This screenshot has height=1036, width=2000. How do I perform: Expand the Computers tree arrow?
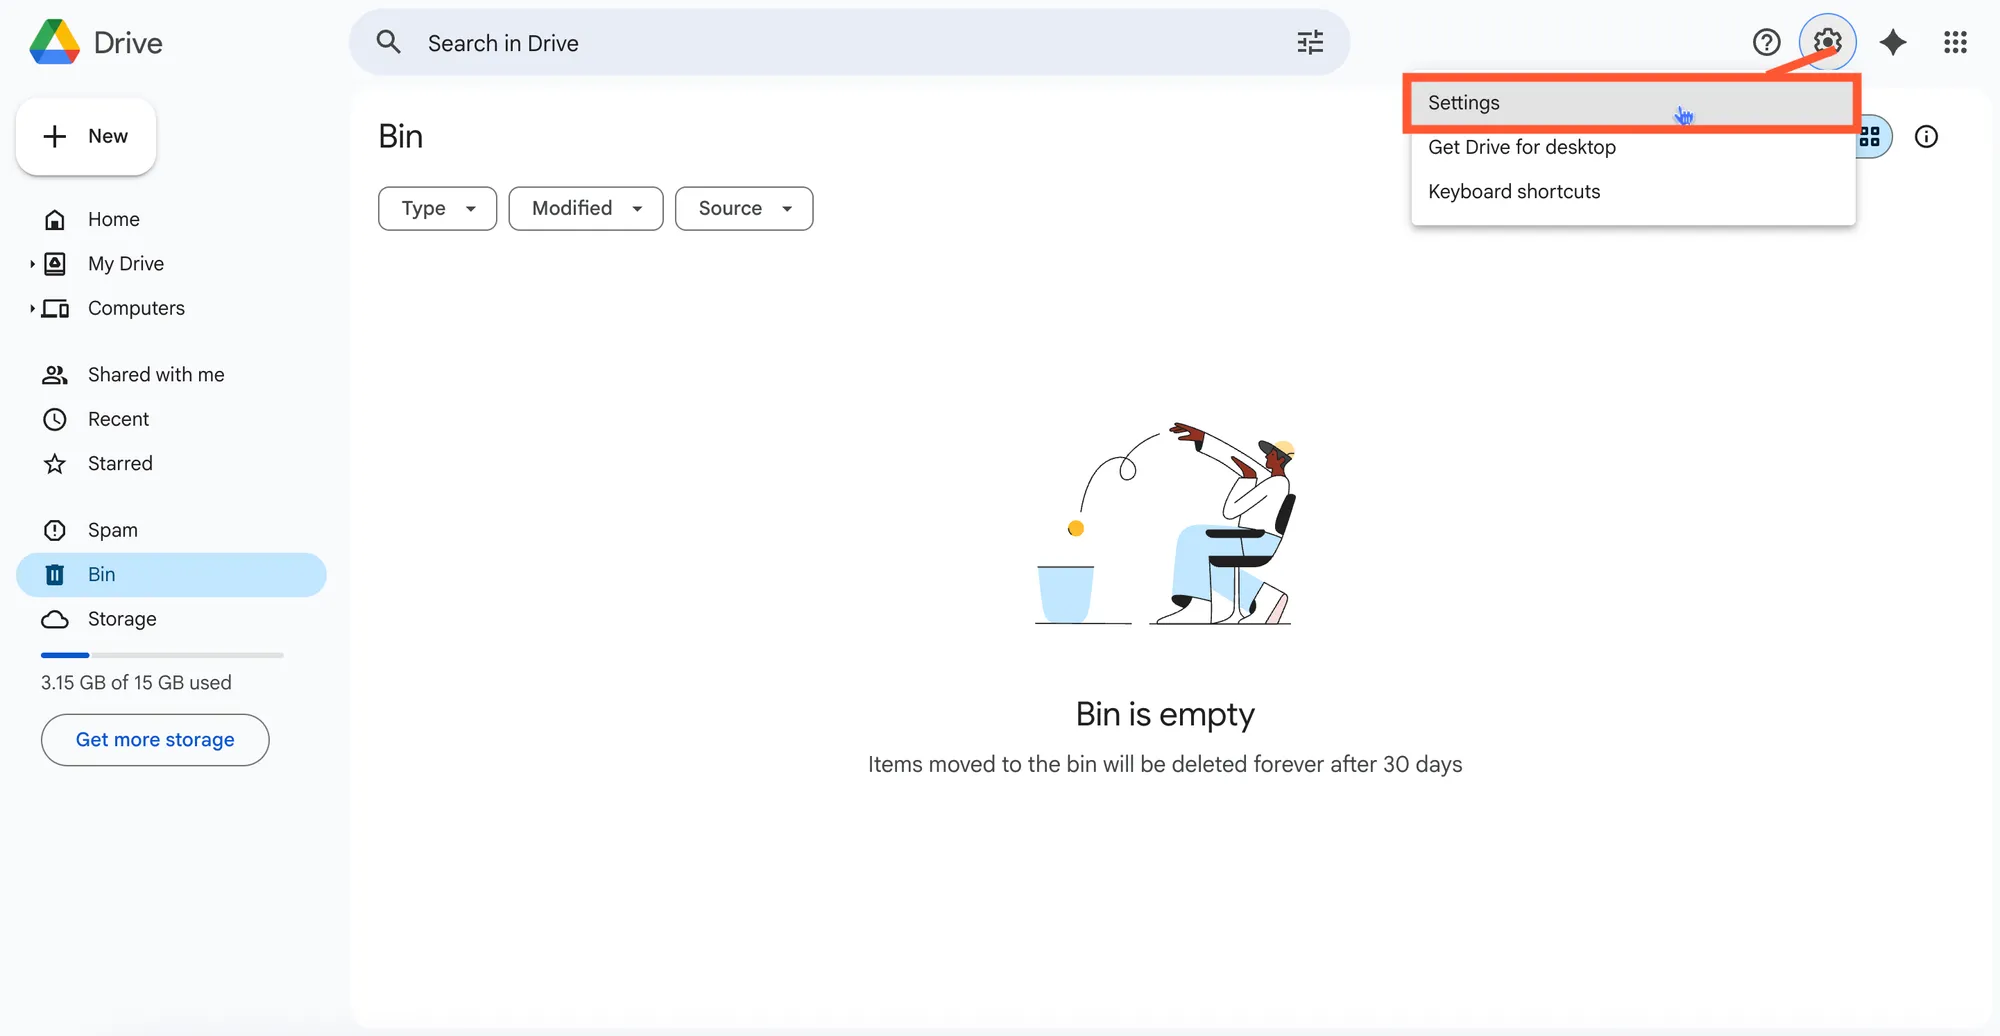click(x=32, y=309)
